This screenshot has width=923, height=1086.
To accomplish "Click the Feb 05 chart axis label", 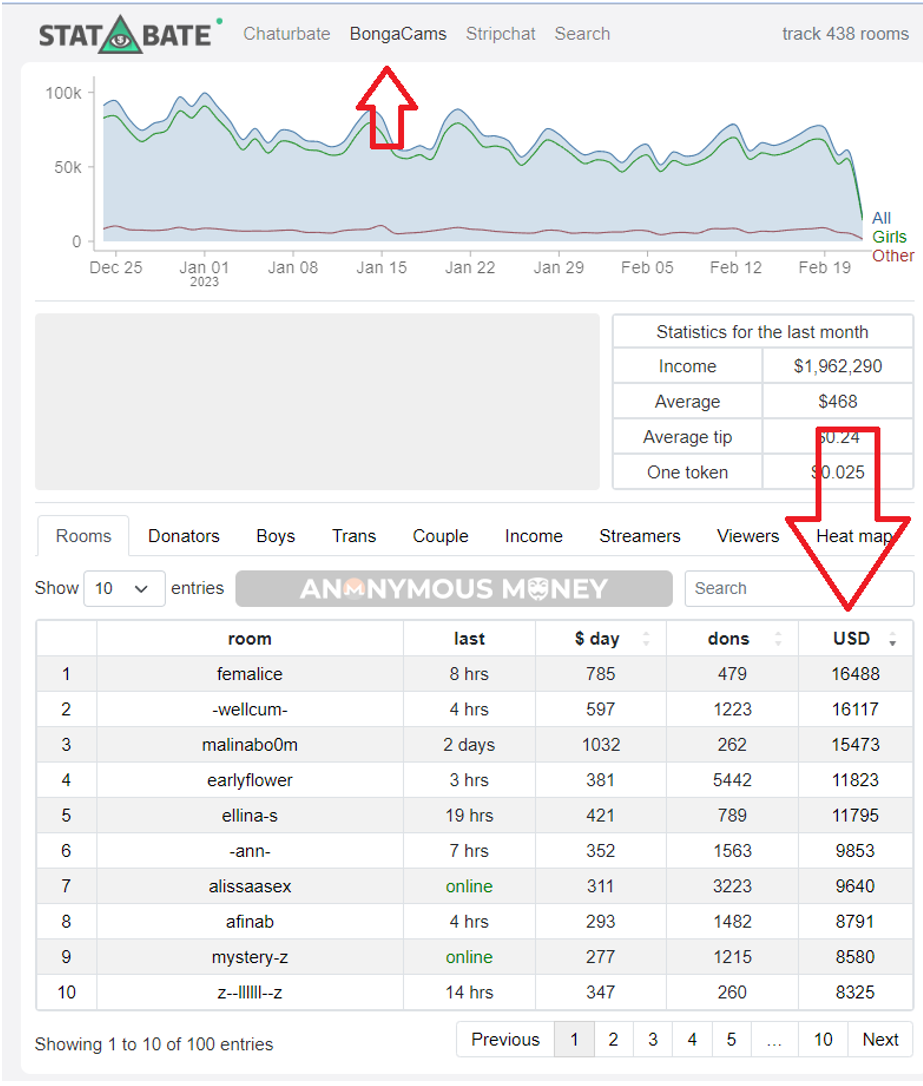I will tap(647, 267).
